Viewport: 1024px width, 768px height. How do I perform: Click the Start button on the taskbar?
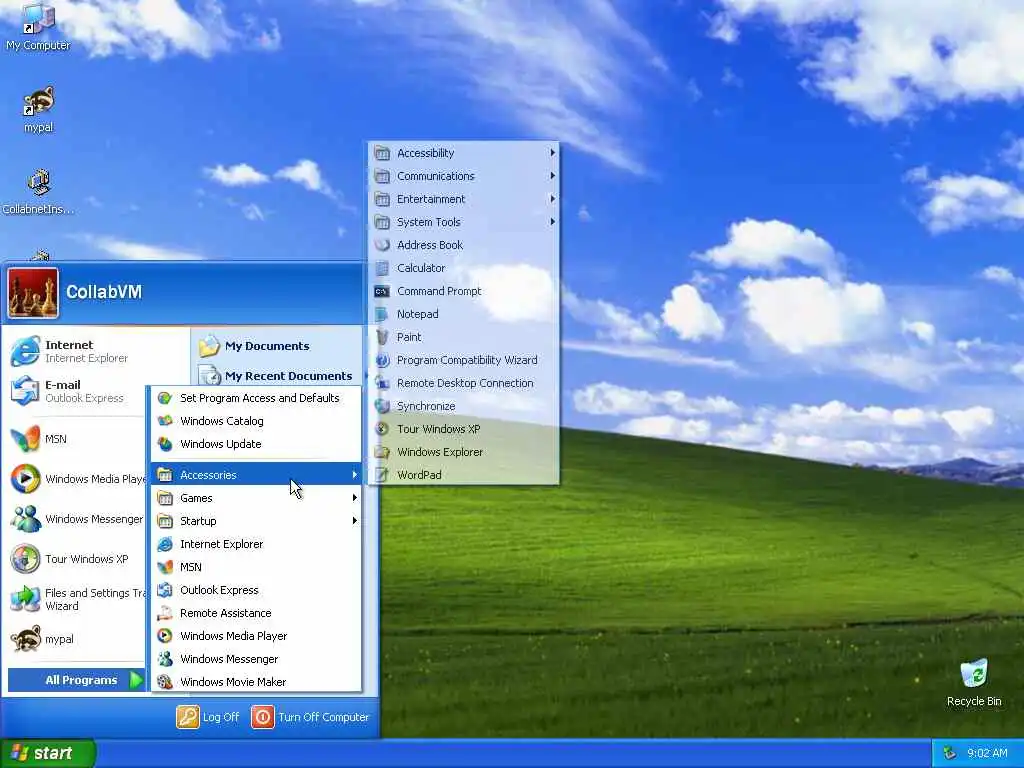(47, 753)
